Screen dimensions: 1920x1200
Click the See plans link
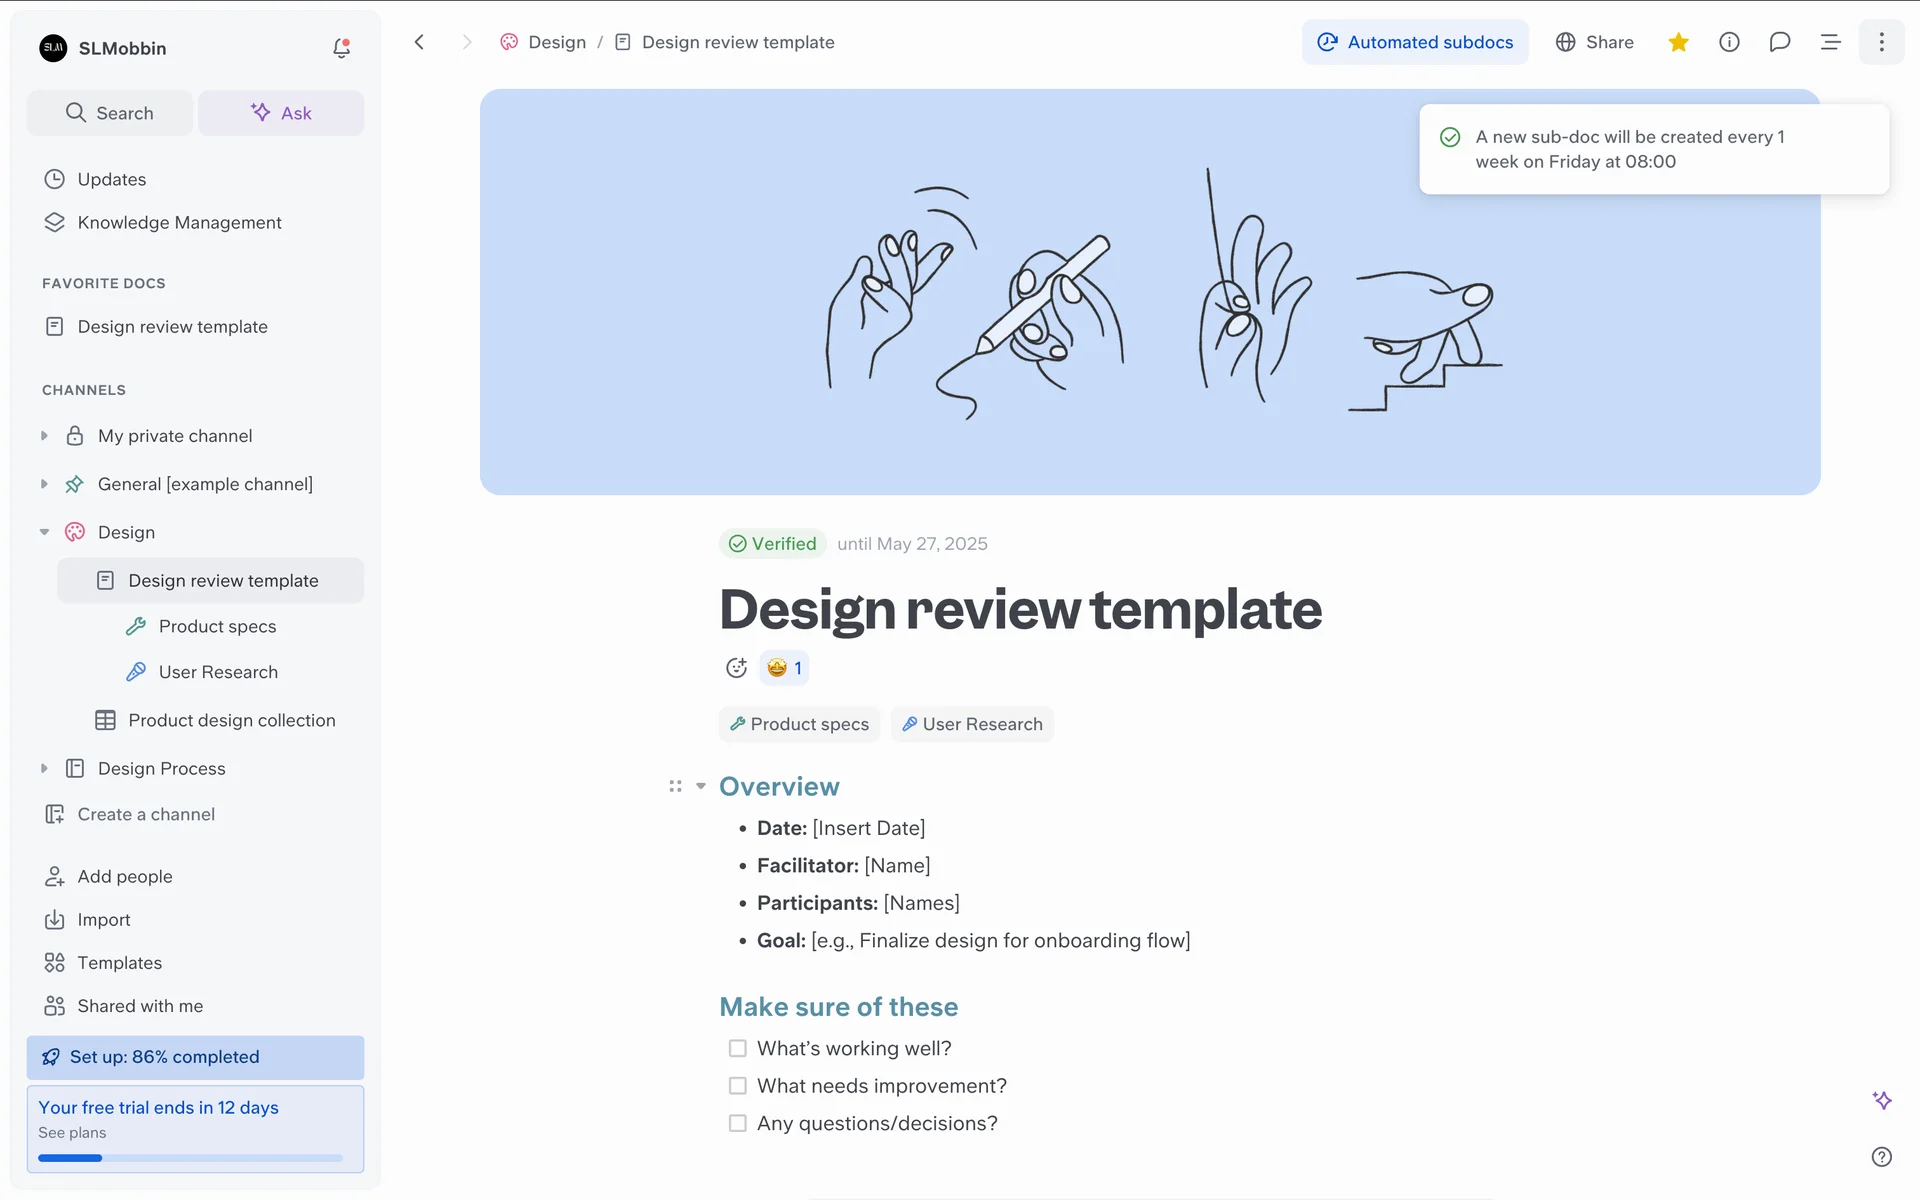[x=72, y=1133]
